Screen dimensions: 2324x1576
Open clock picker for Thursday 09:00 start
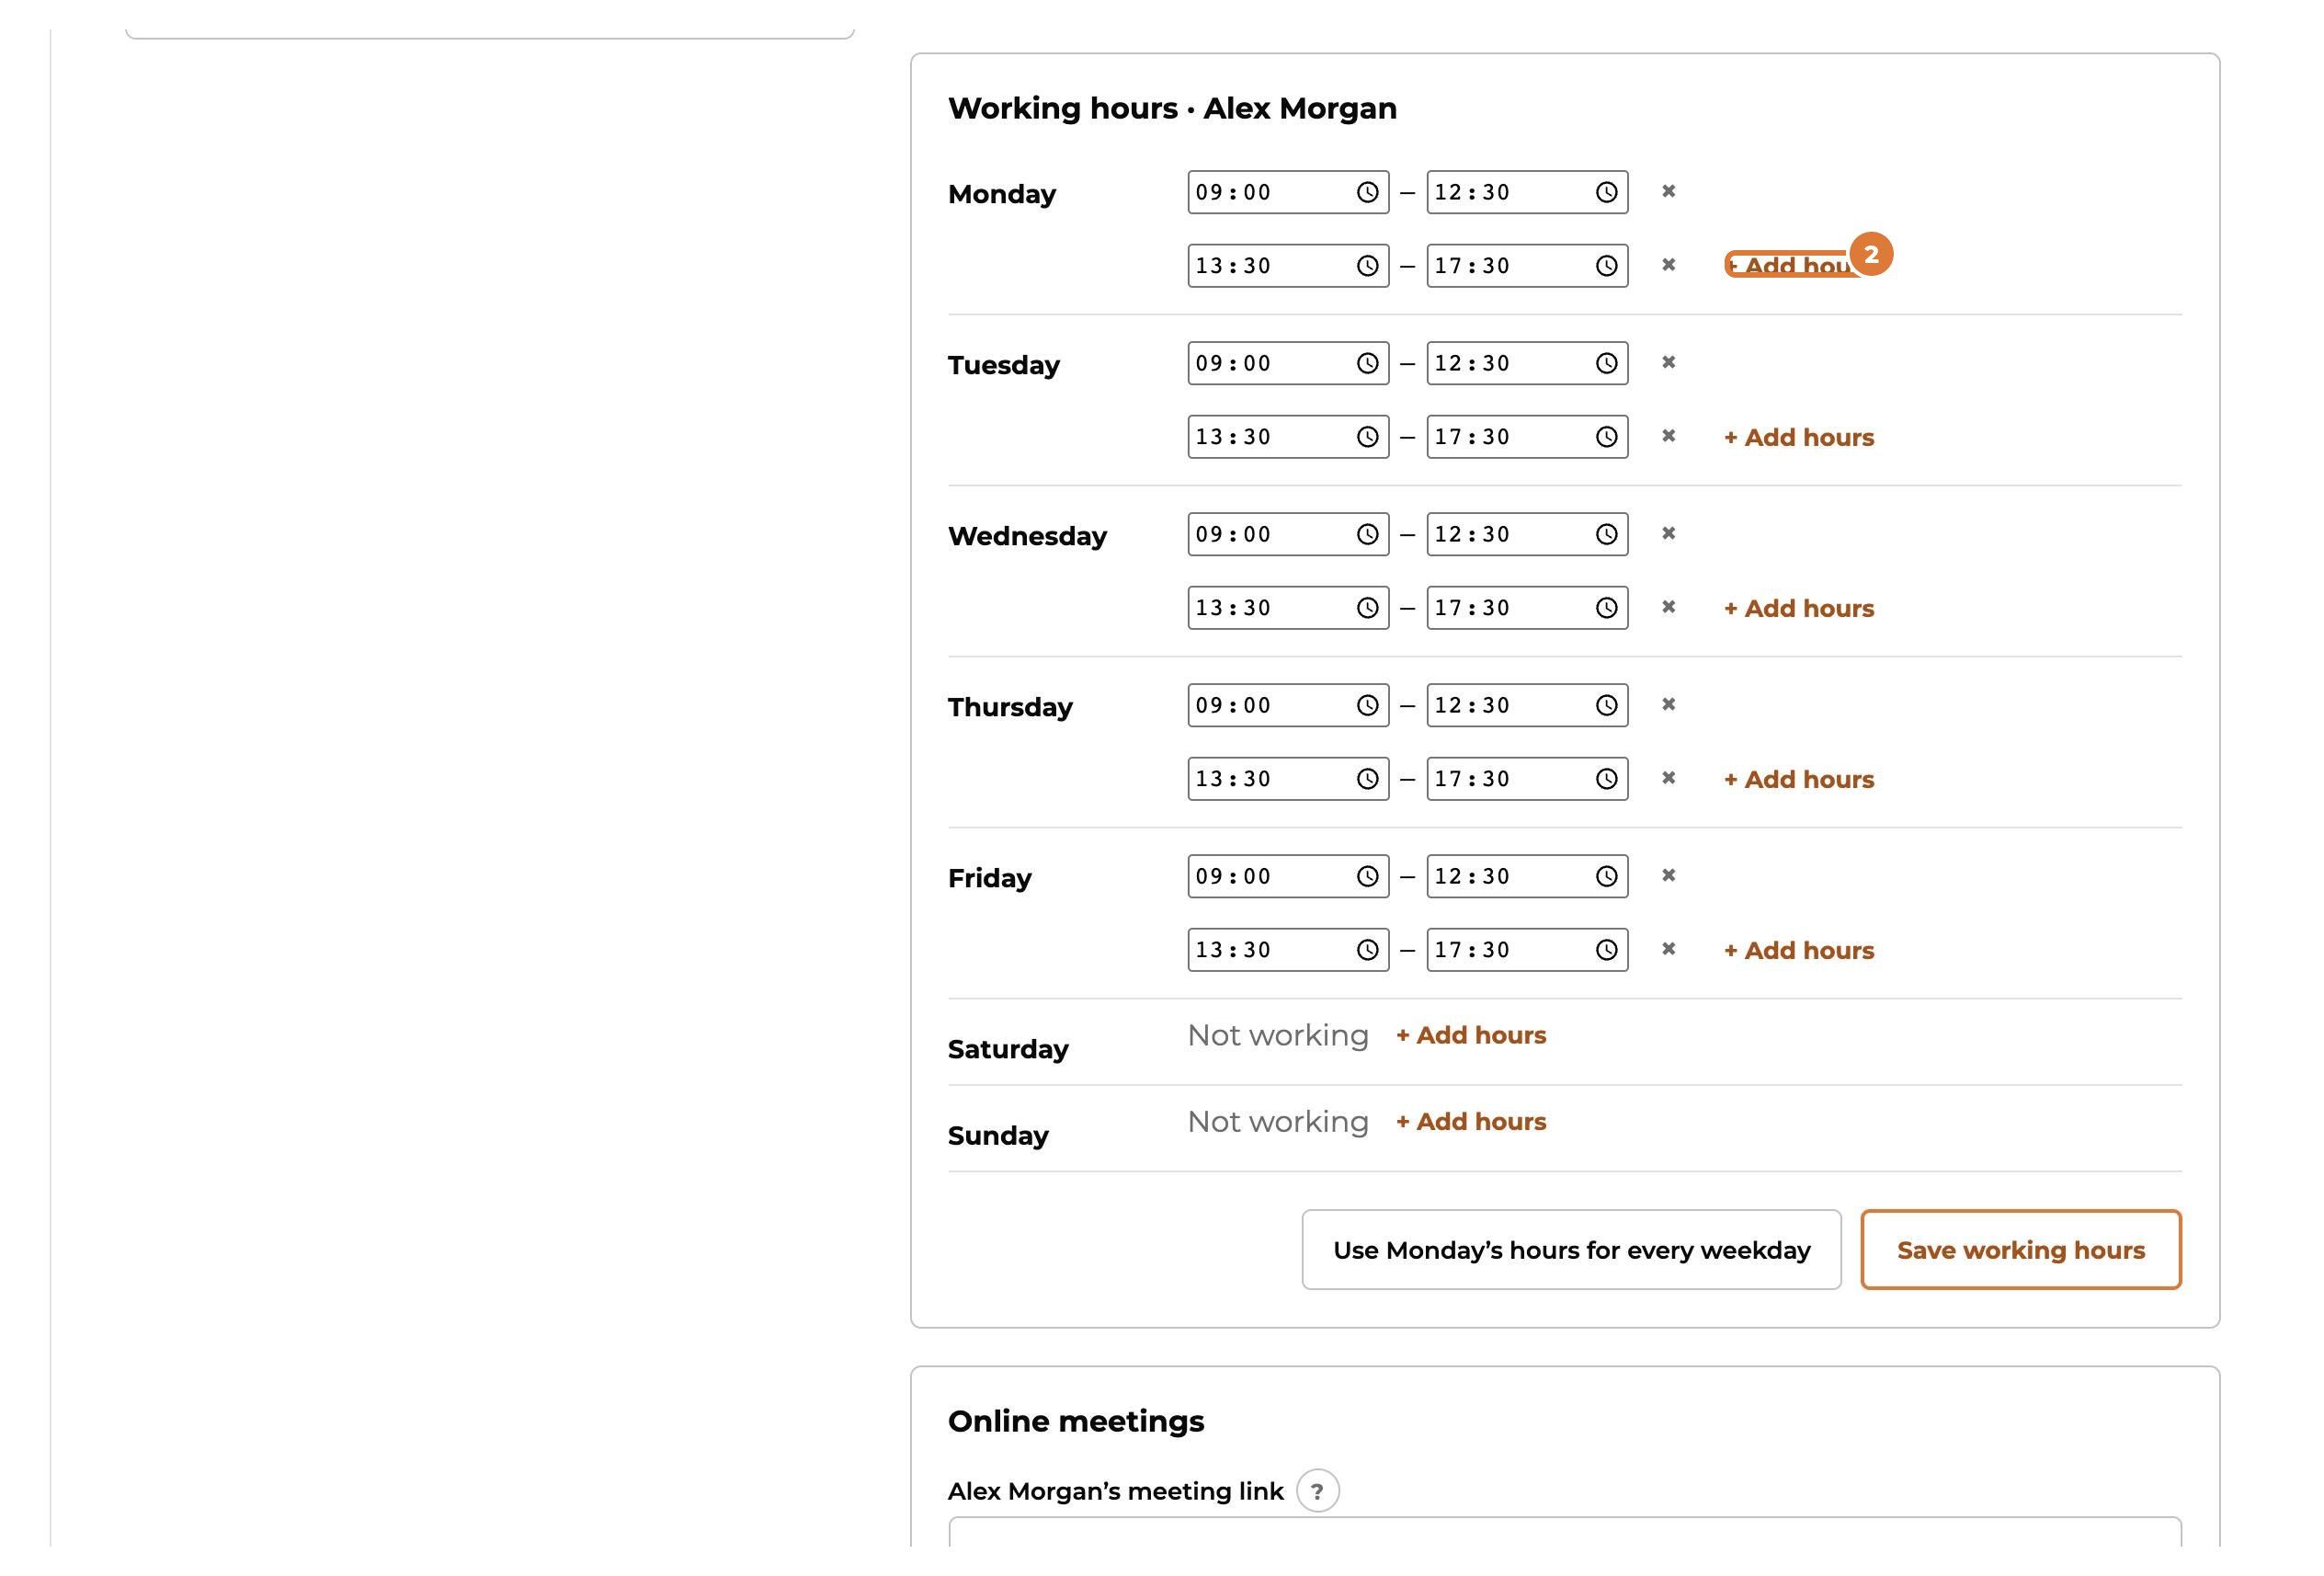pyautogui.click(x=1367, y=705)
